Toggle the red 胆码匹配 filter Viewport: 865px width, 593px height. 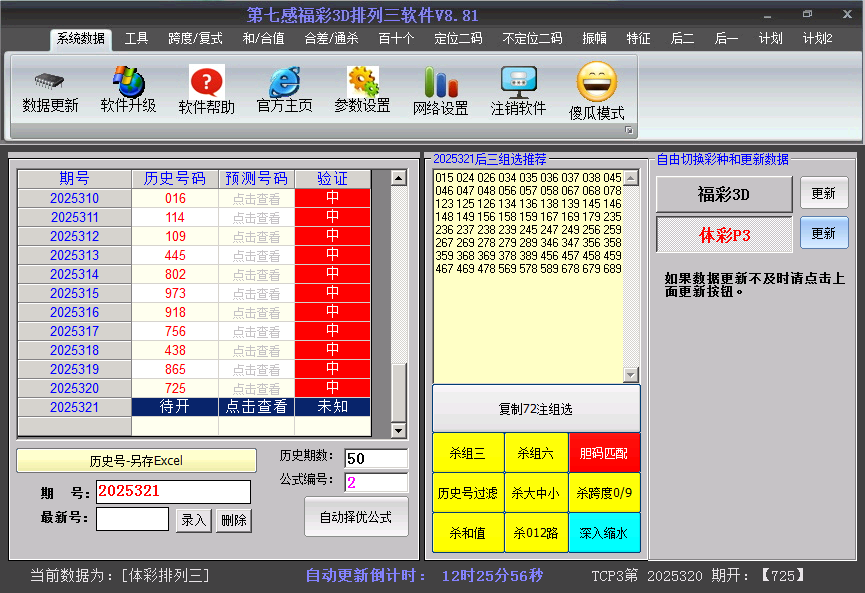pyautogui.click(x=604, y=453)
